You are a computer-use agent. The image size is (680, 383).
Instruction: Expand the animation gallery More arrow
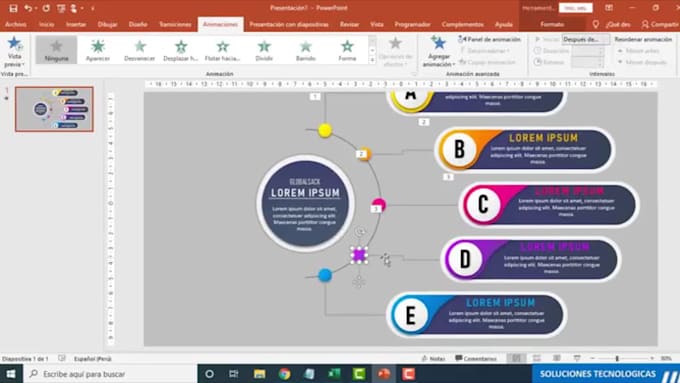(x=373, y=60)
